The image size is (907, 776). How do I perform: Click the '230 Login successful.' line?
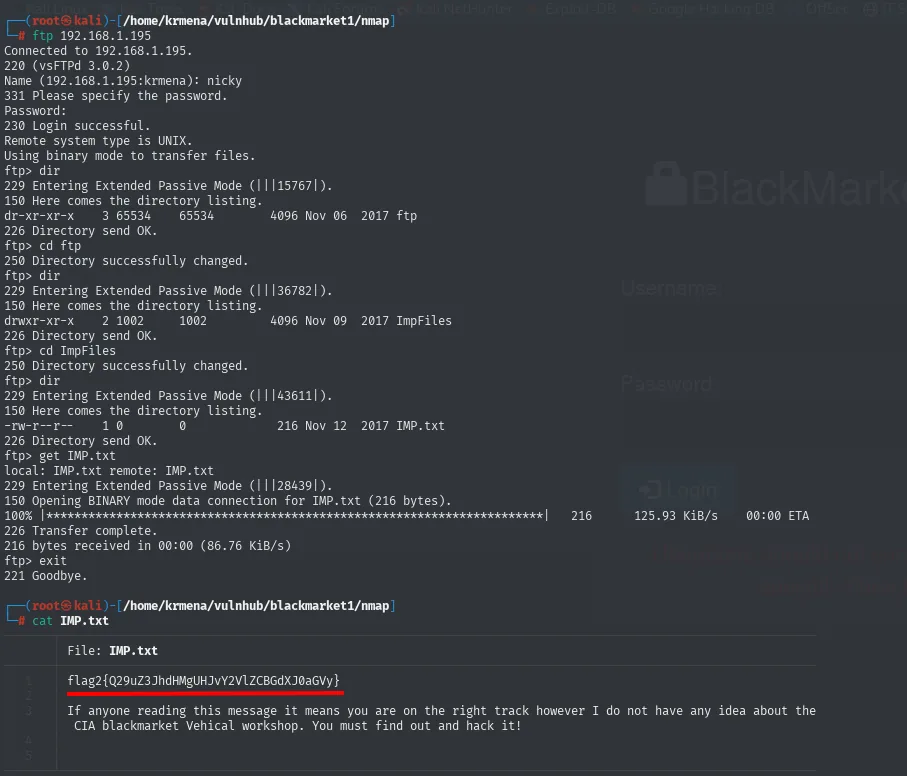tap(77, 126)
